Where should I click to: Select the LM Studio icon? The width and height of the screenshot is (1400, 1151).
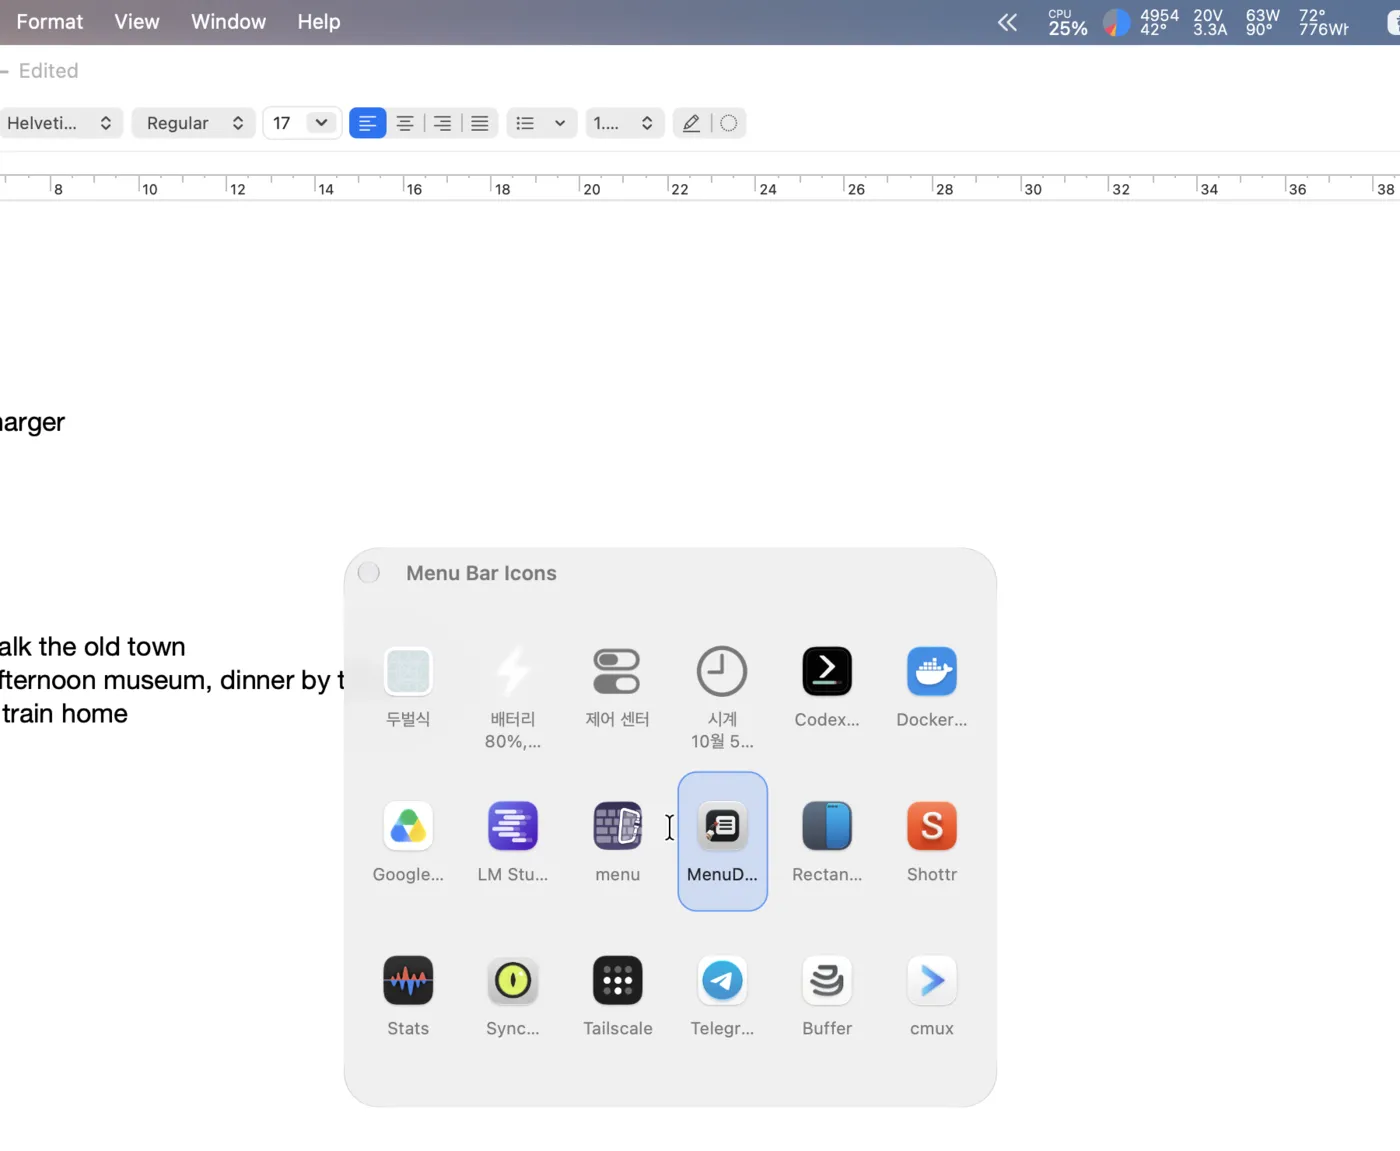(x=513, y=826)
